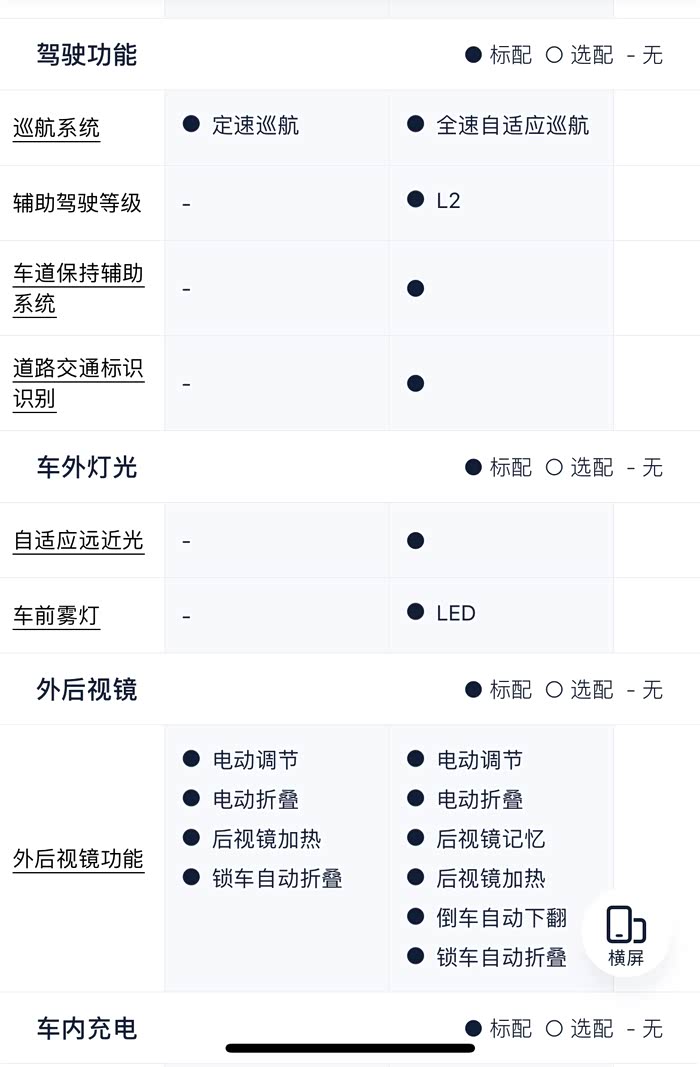This screenshot has width=700, height=1067.
Task: Tap the 定速巡航 cell
Action: point(255,126)
